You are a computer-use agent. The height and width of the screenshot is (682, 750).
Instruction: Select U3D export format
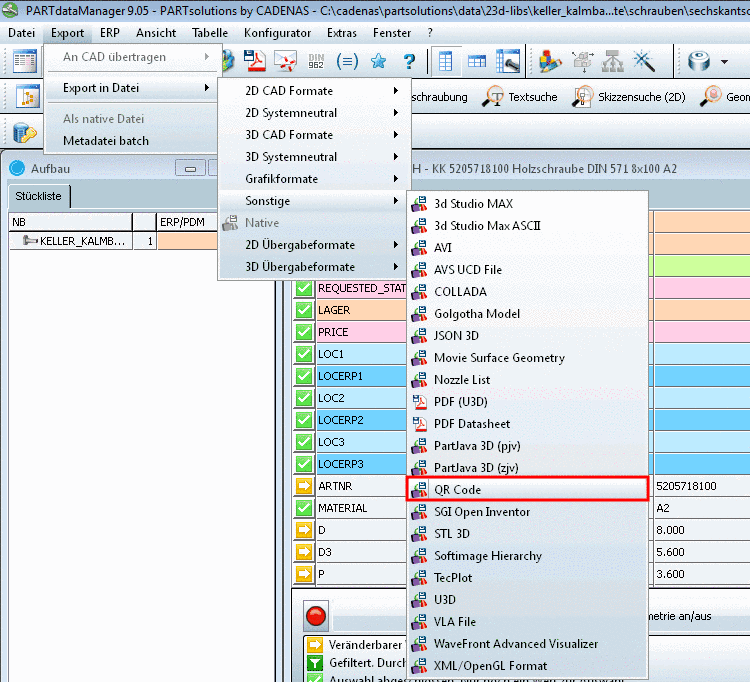point(527,600)
